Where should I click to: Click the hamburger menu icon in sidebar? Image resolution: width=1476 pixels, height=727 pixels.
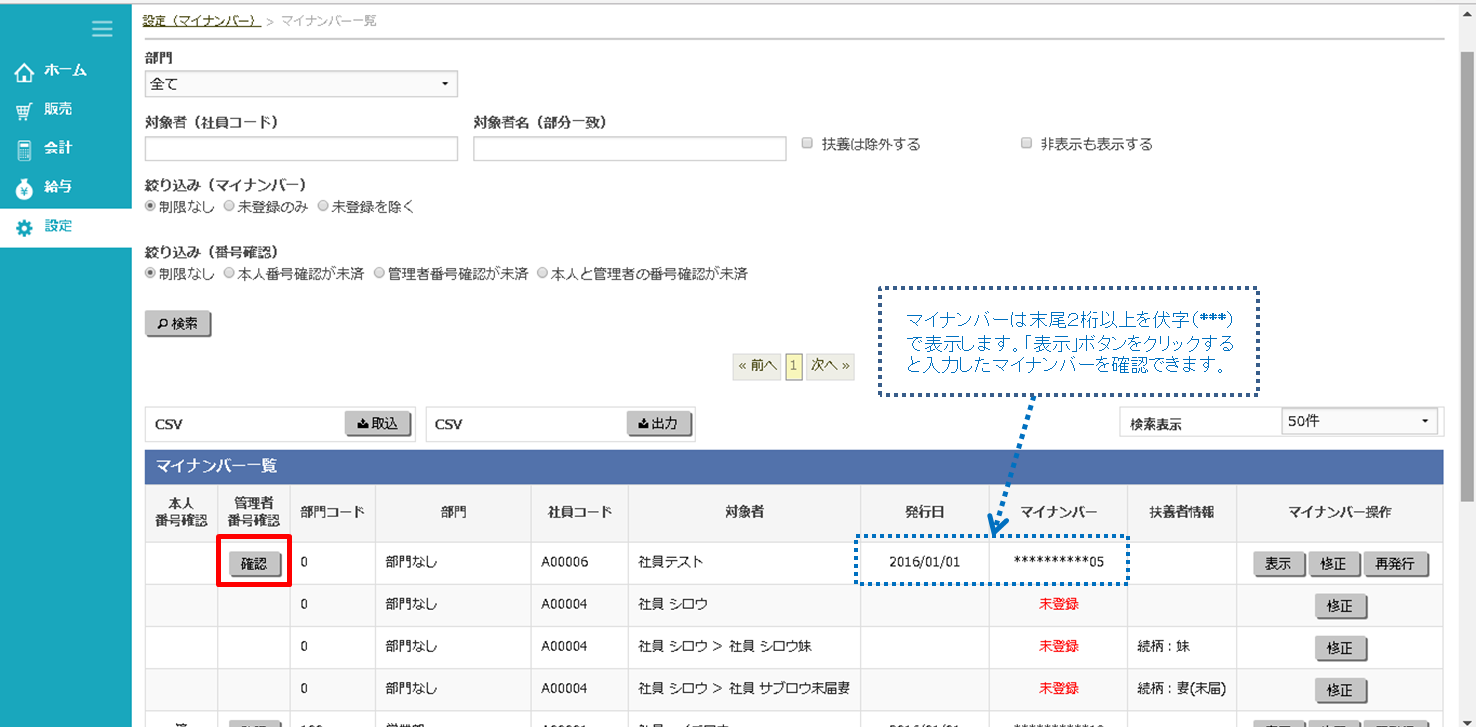(102, 29)
